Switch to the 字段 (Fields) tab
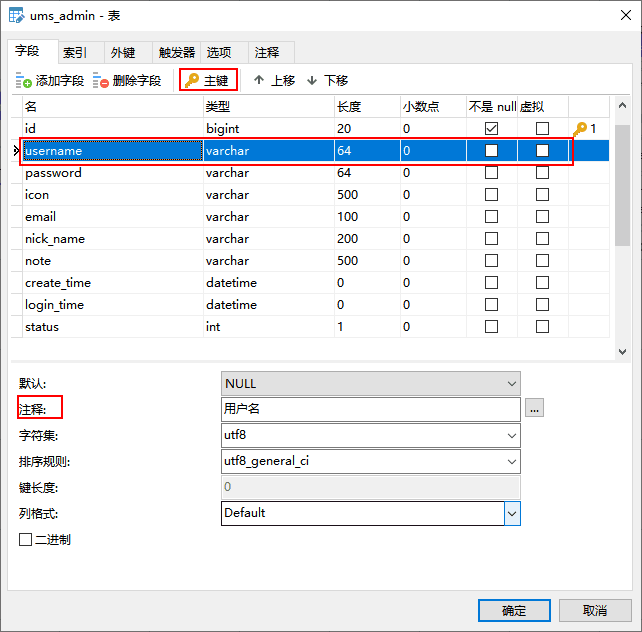 click(x=32, y=51)
